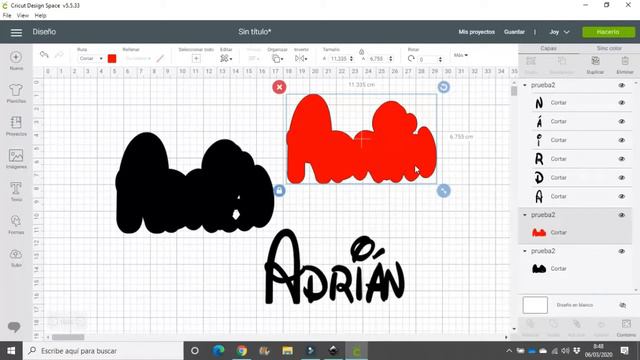Open the File menu
640x360 pixels.
click(x=7, y=16)
